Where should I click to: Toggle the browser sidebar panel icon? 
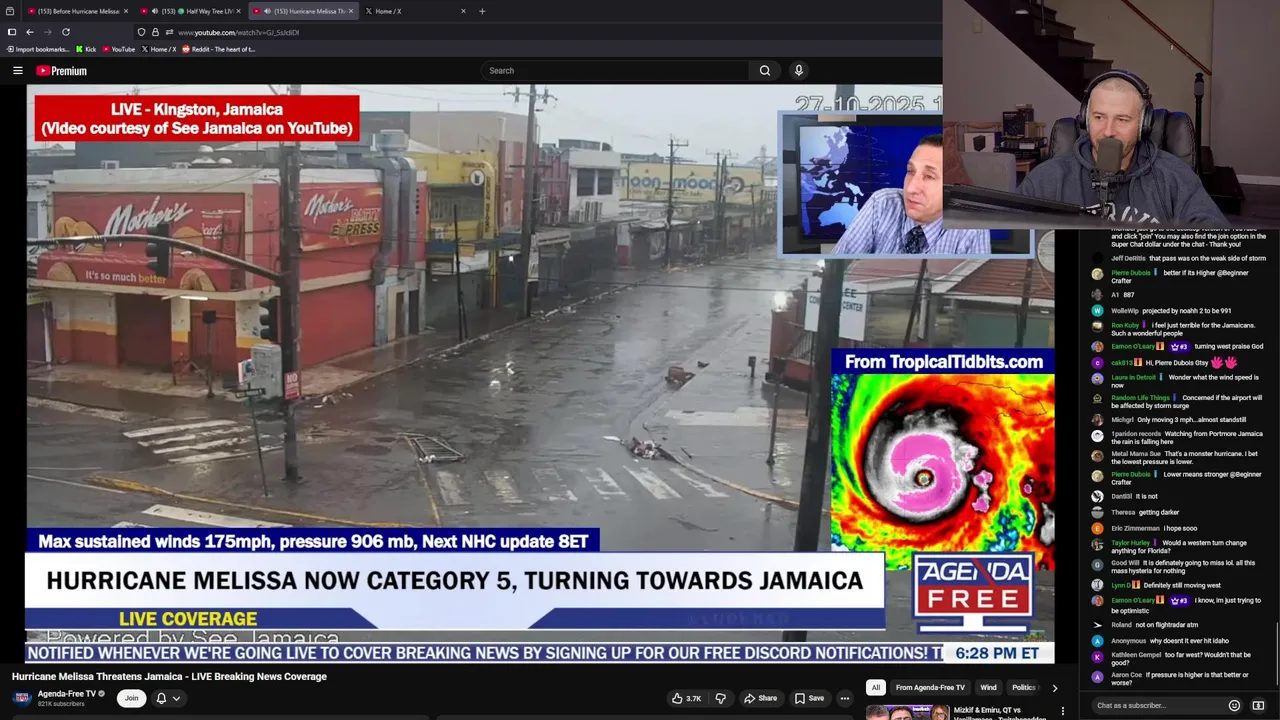click(x=11, y=32)
